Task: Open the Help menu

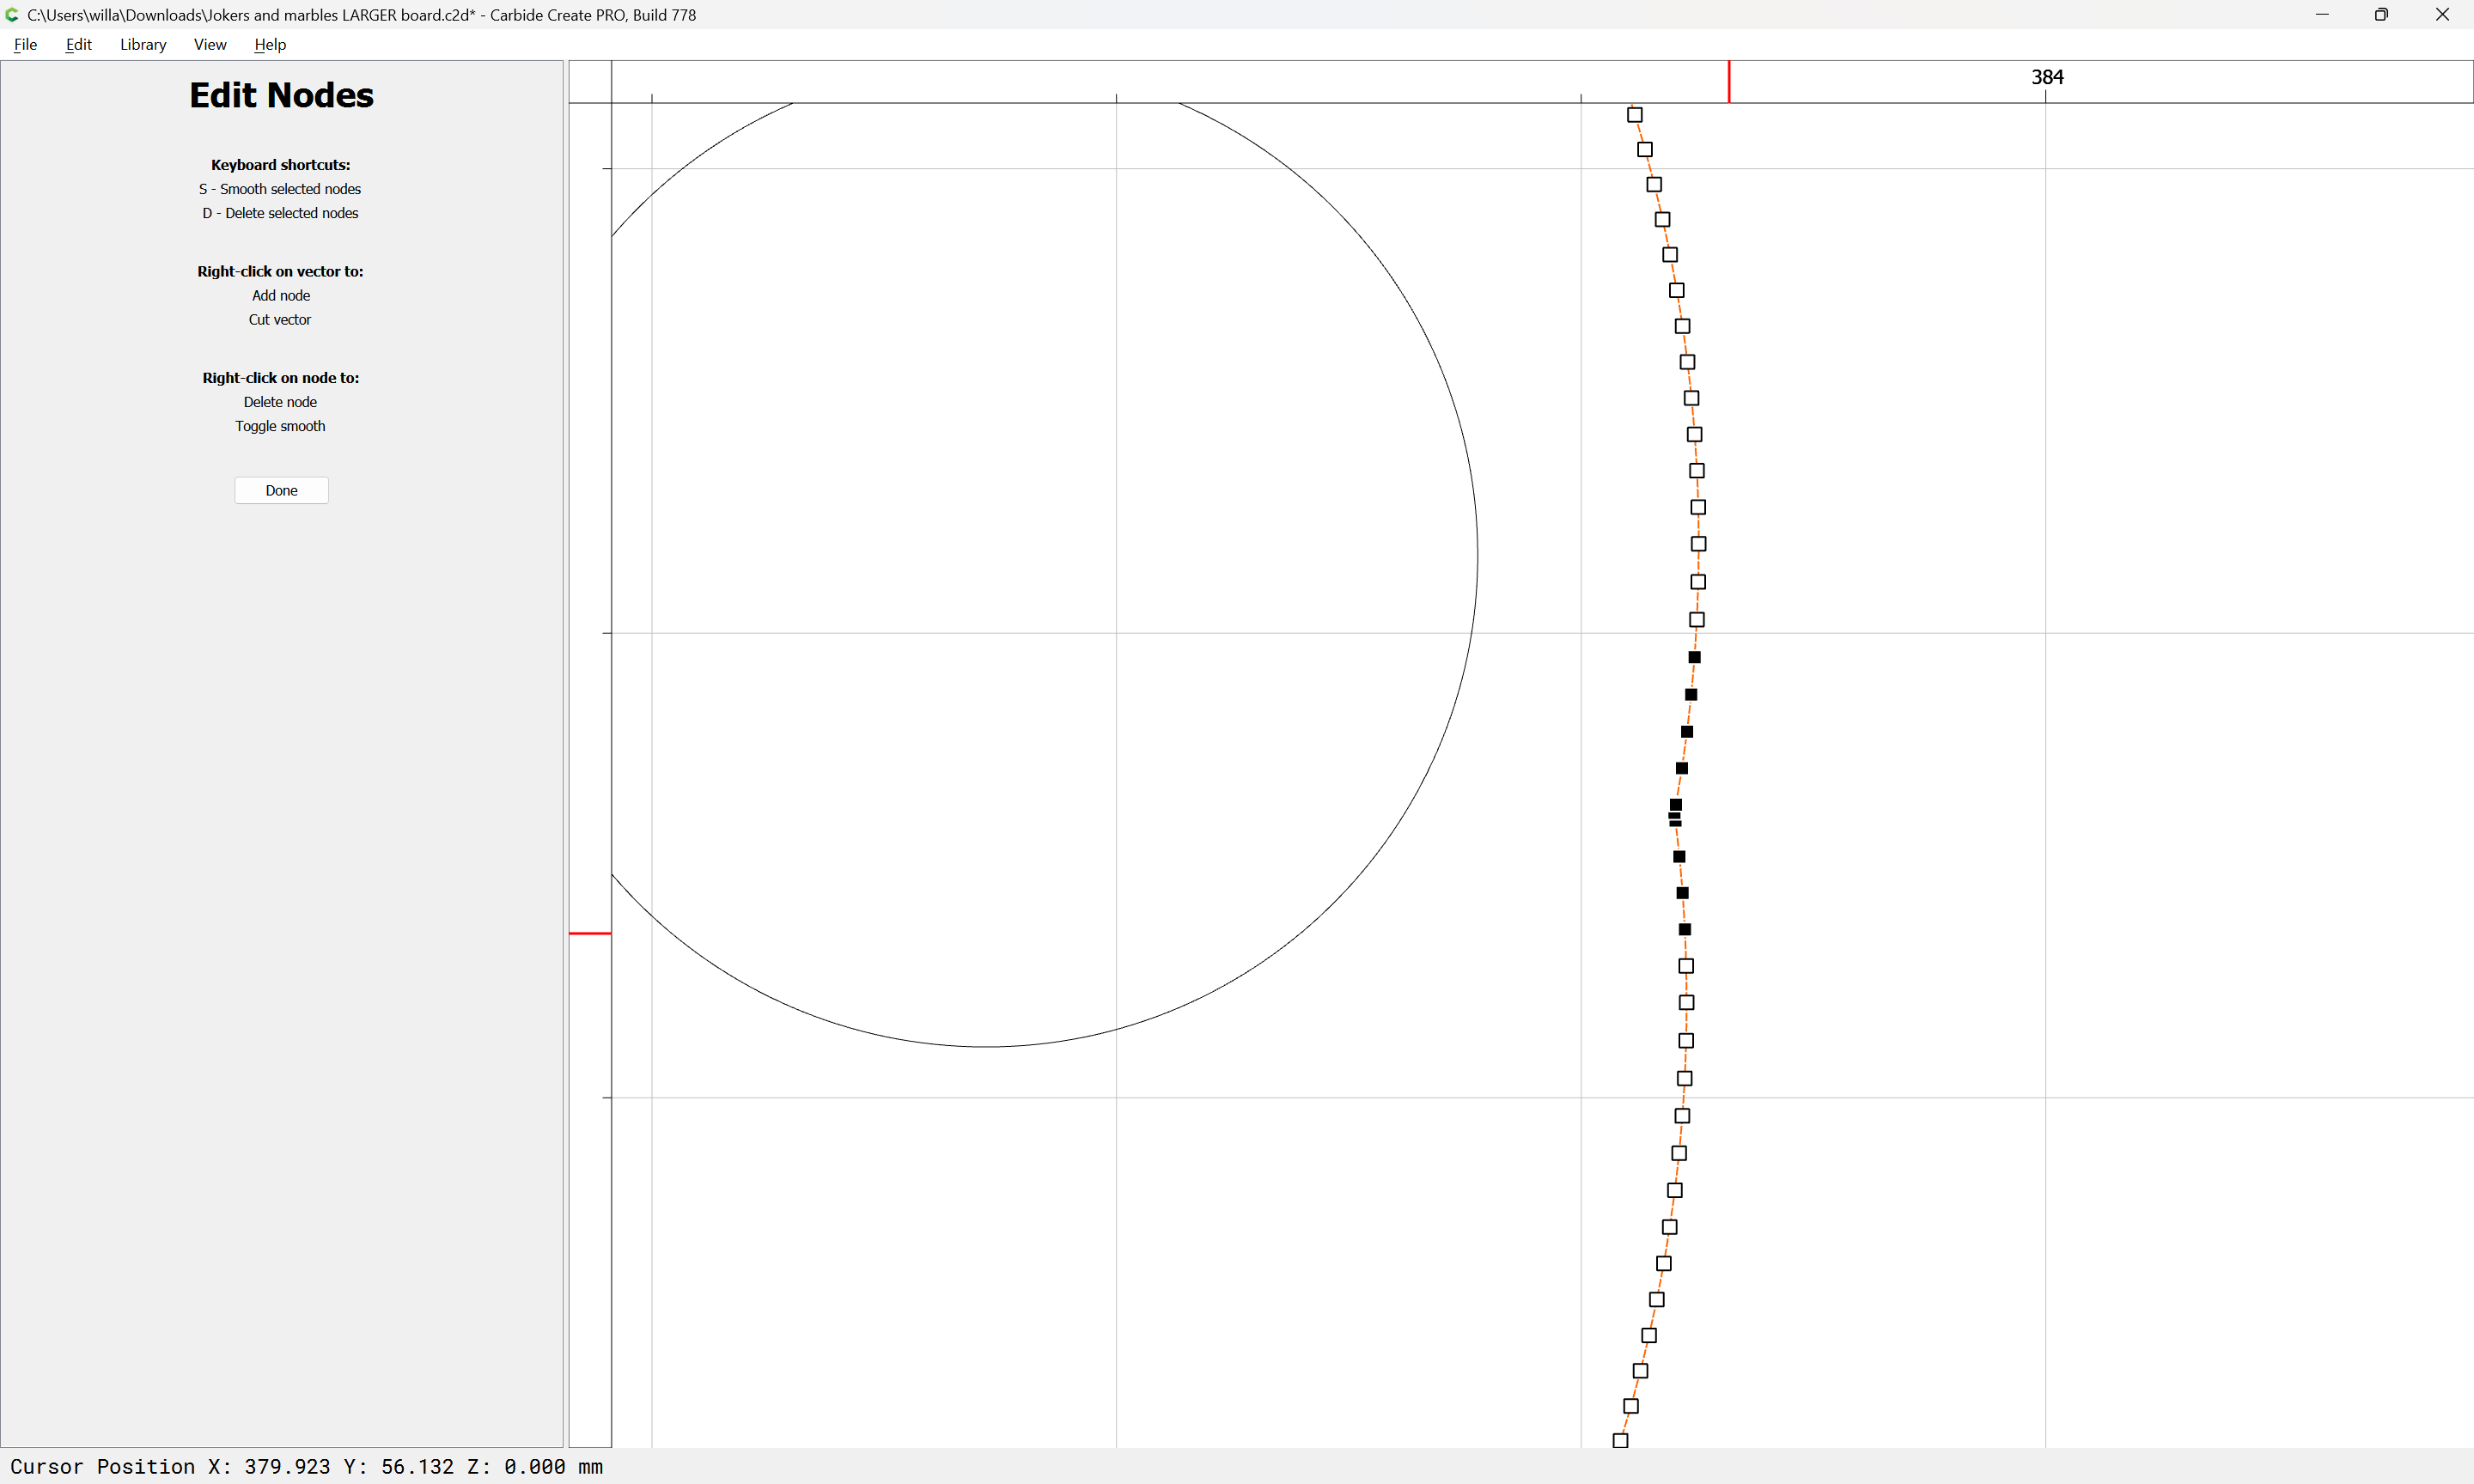Action: [x=270, y=44]
